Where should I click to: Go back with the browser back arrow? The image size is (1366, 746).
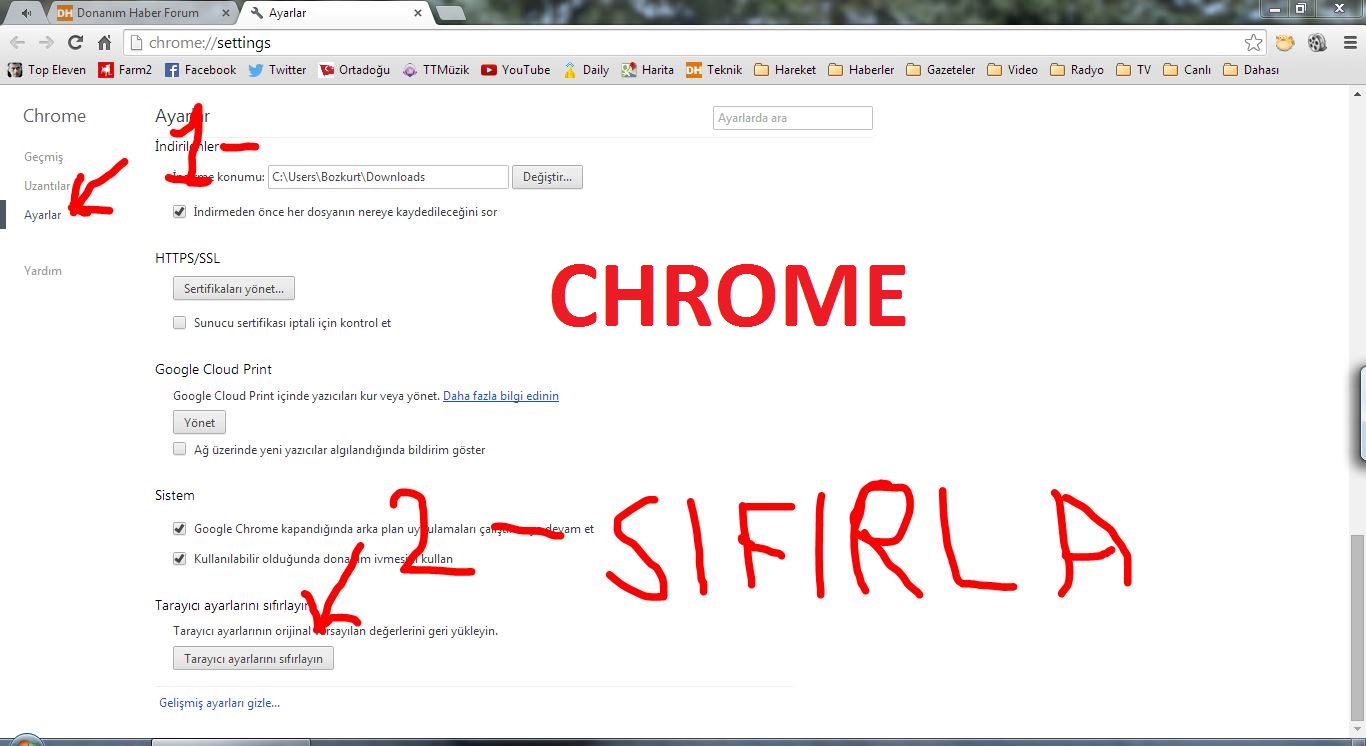point(17,43)
